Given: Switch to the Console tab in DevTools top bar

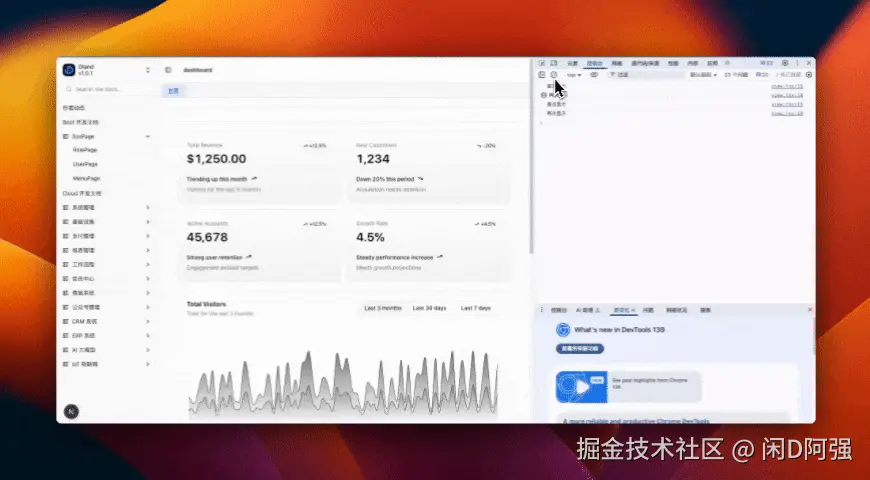Looking at the screenshot, I should pos(594,63).
